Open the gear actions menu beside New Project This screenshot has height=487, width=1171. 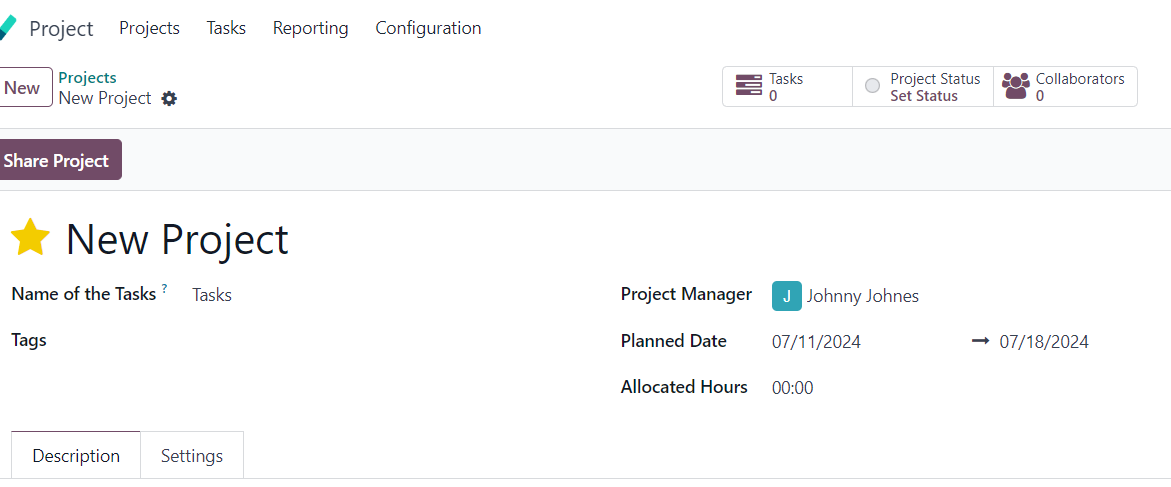click(x=170, y=99)
